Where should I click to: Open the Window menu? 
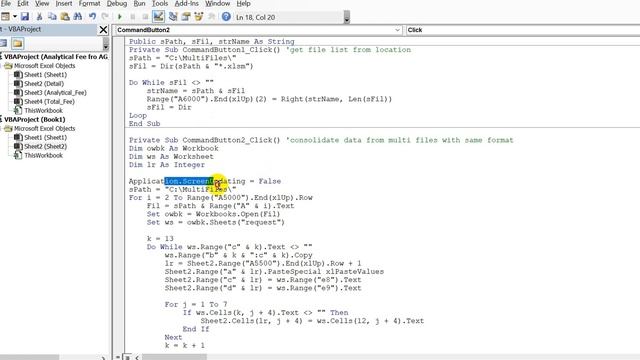pos(217,4)
